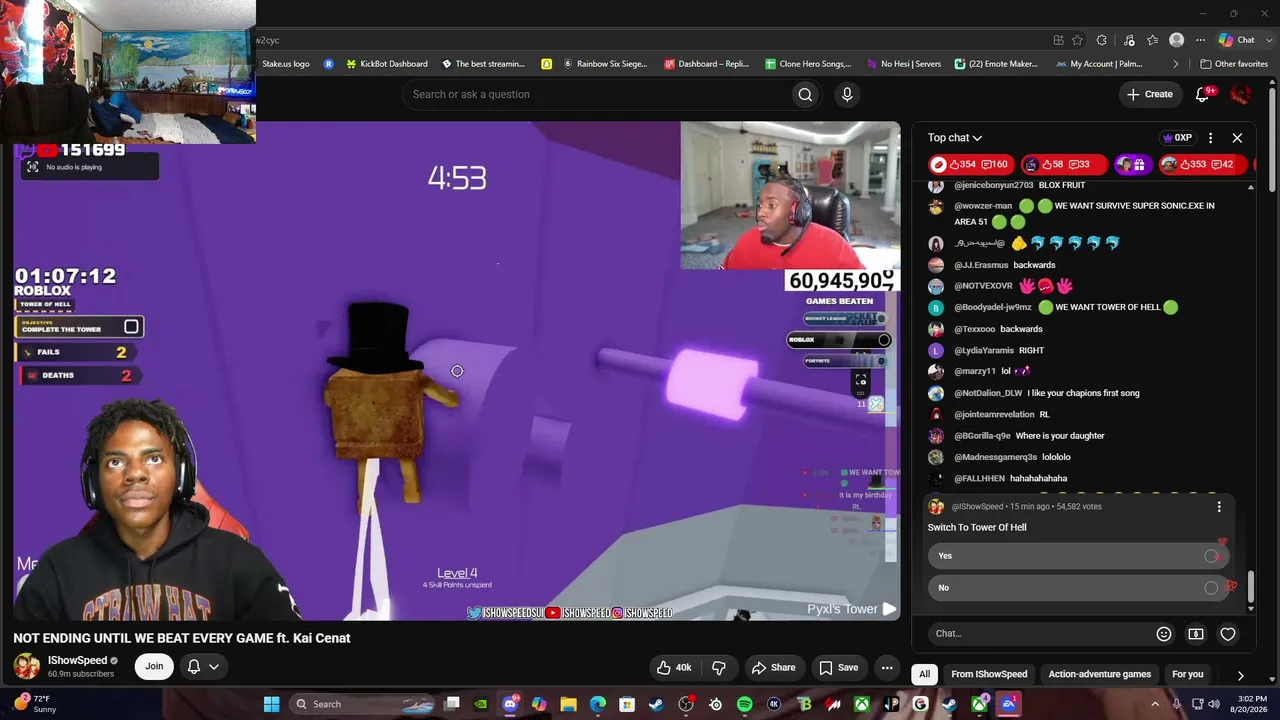Like the video showing 40k likes
1280x720 pixels.
[674, 667]
